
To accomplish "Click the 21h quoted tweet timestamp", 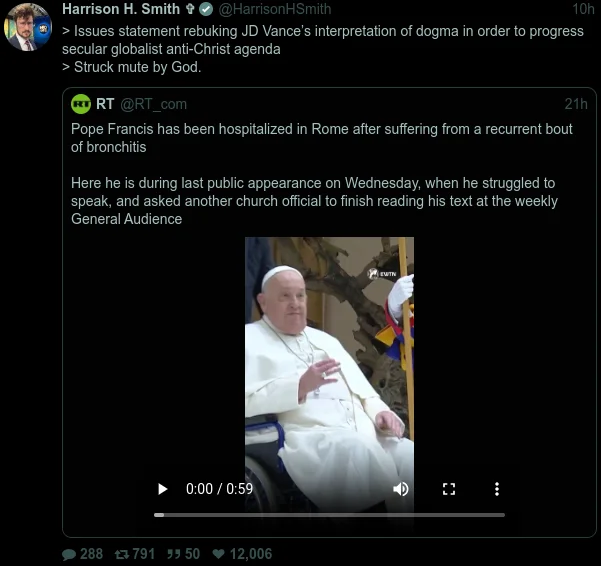I will [x=575, y=104].
